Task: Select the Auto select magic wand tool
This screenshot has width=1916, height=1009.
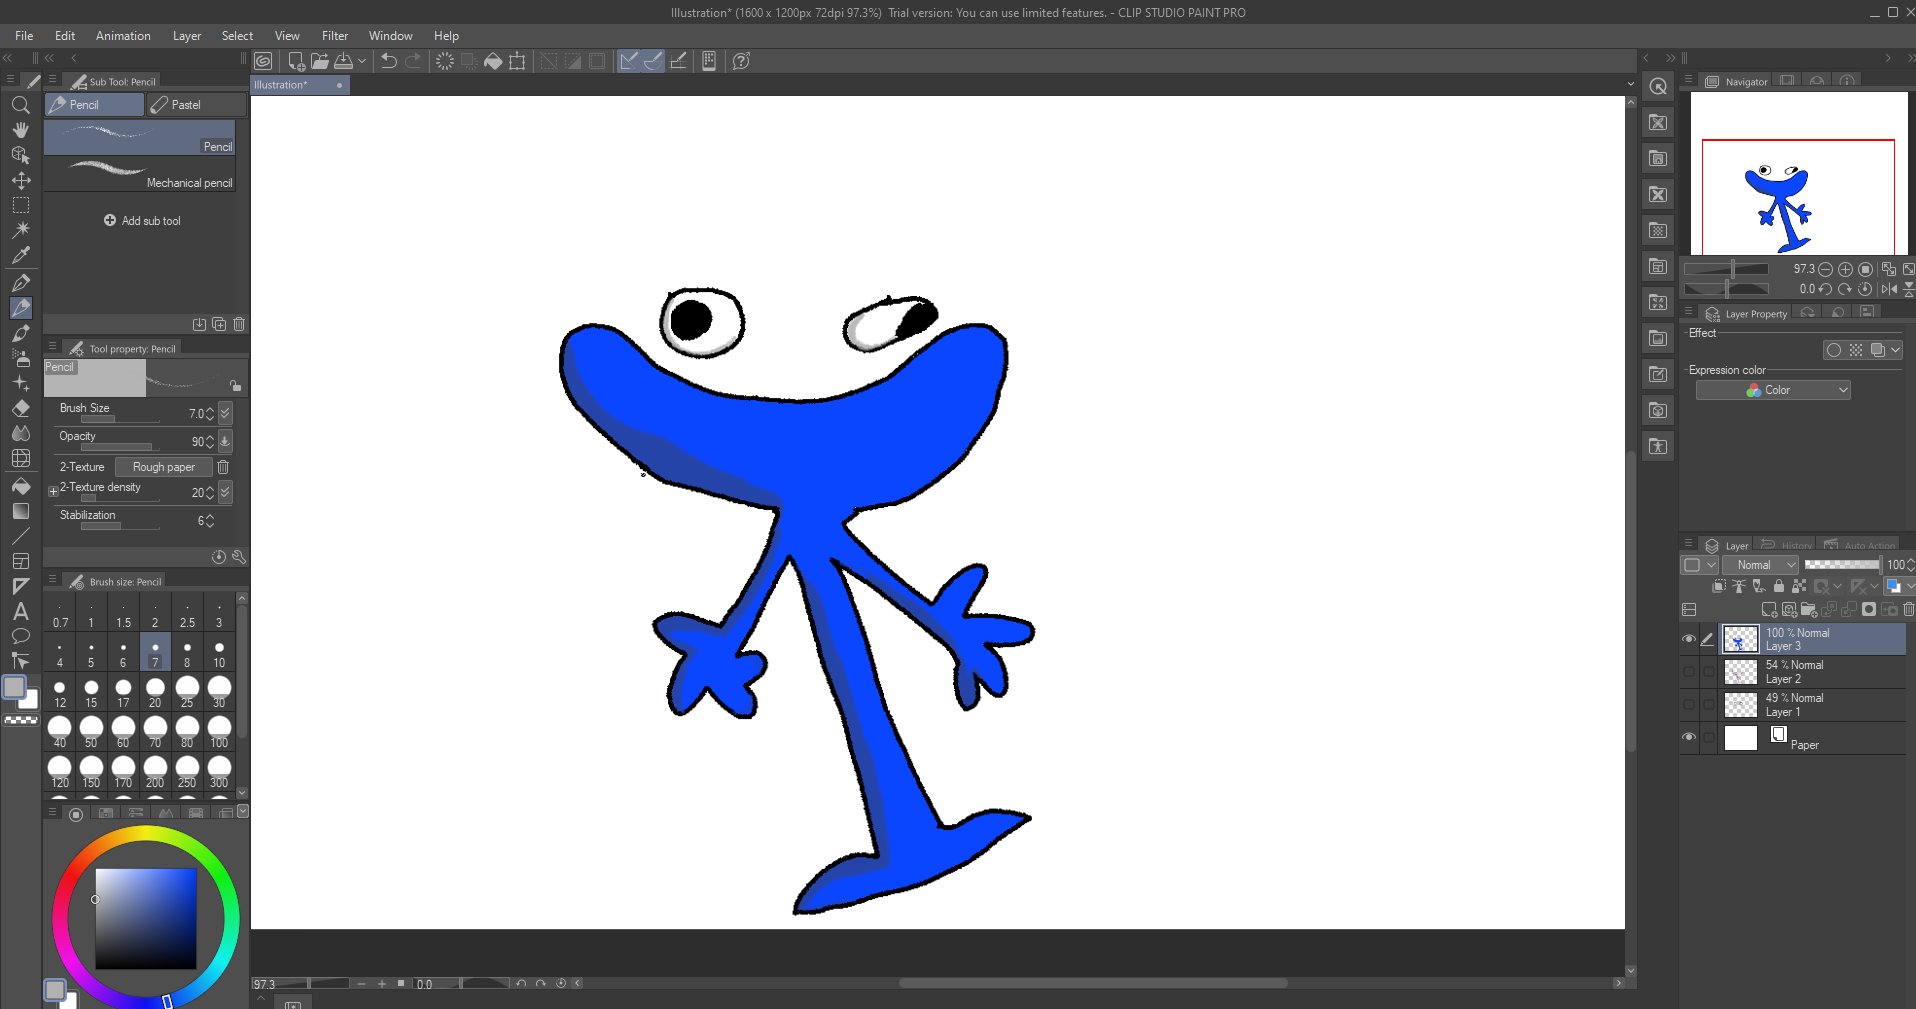Action: (x=20, y=230)
